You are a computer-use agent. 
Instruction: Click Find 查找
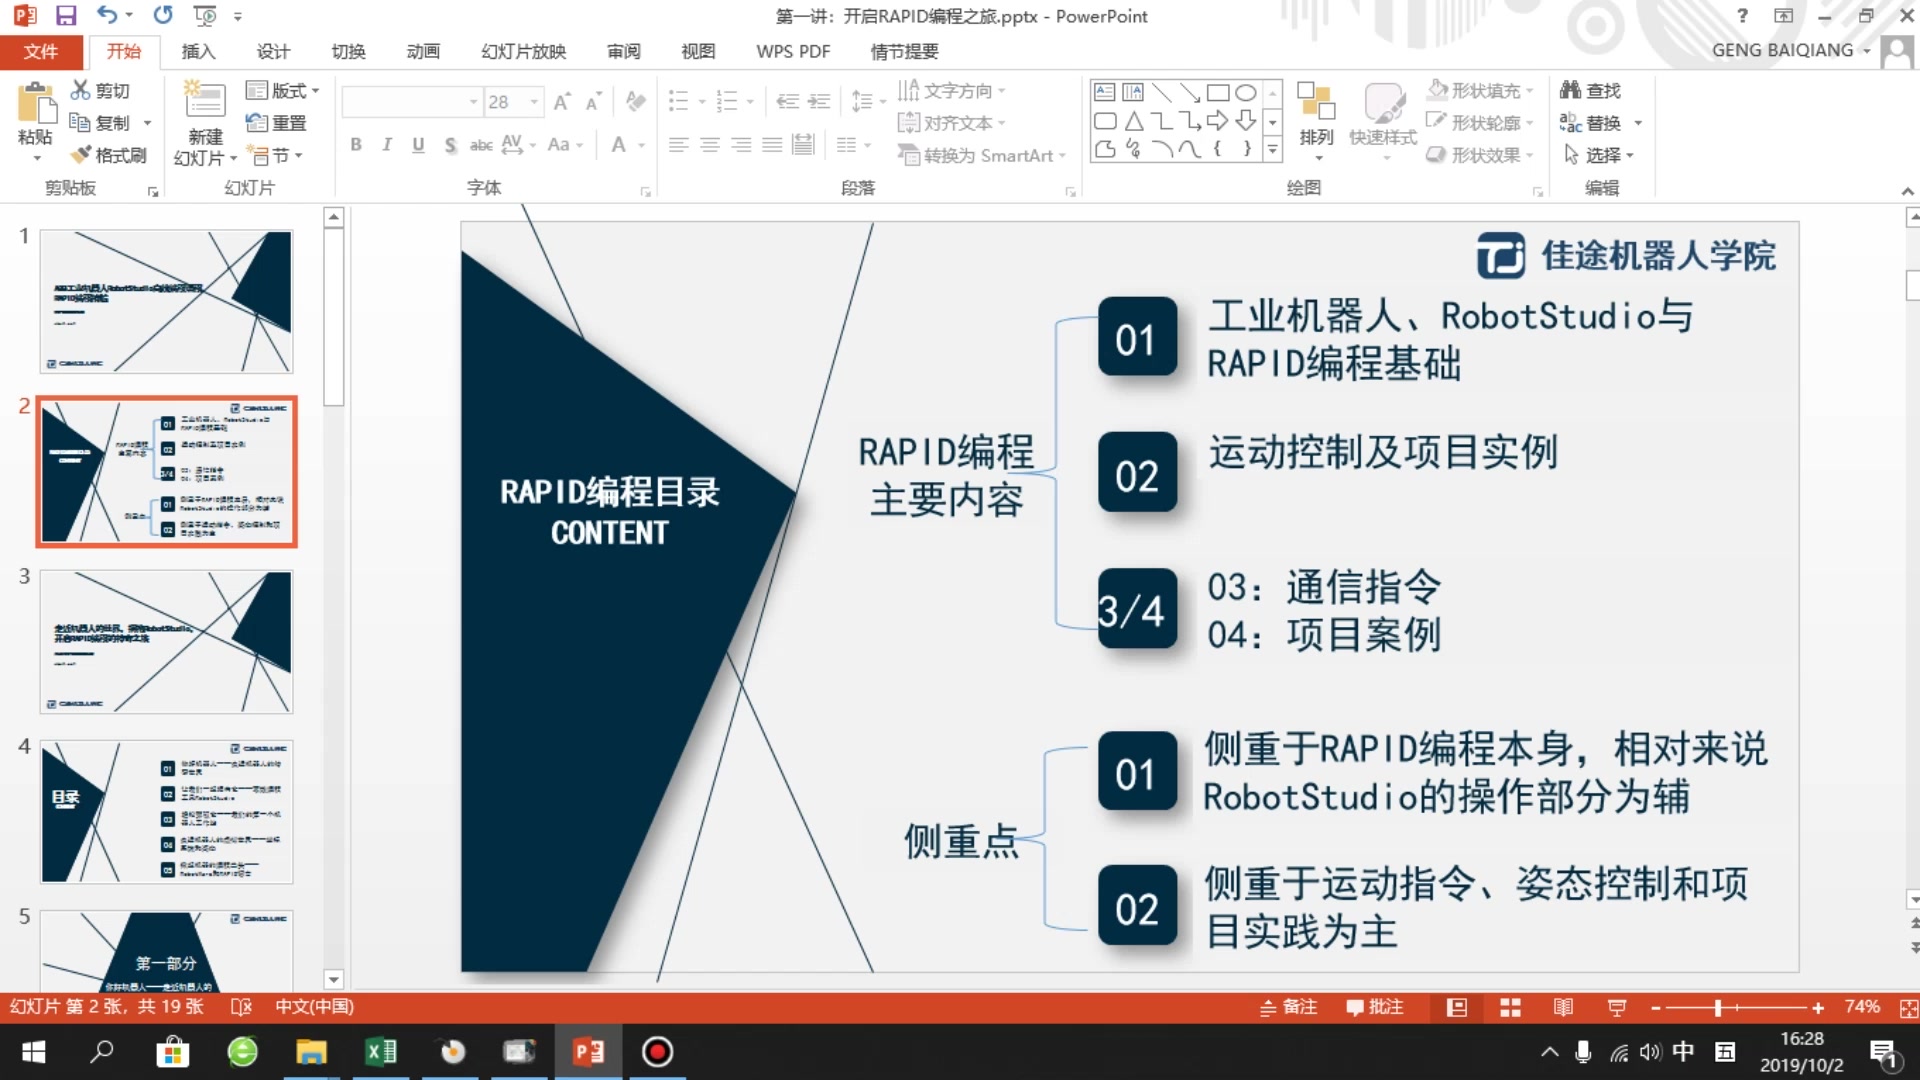click(1590, 91)
